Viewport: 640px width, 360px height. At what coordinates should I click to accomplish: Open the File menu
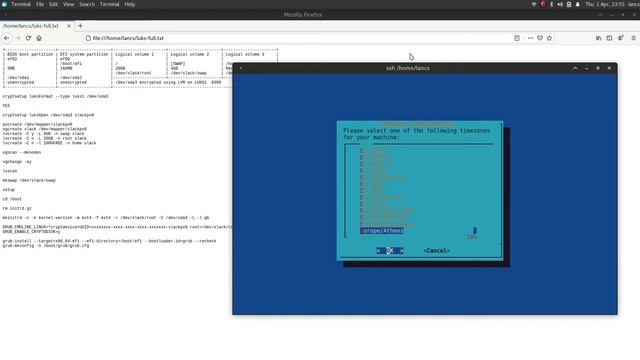click(x=40, y=4)
